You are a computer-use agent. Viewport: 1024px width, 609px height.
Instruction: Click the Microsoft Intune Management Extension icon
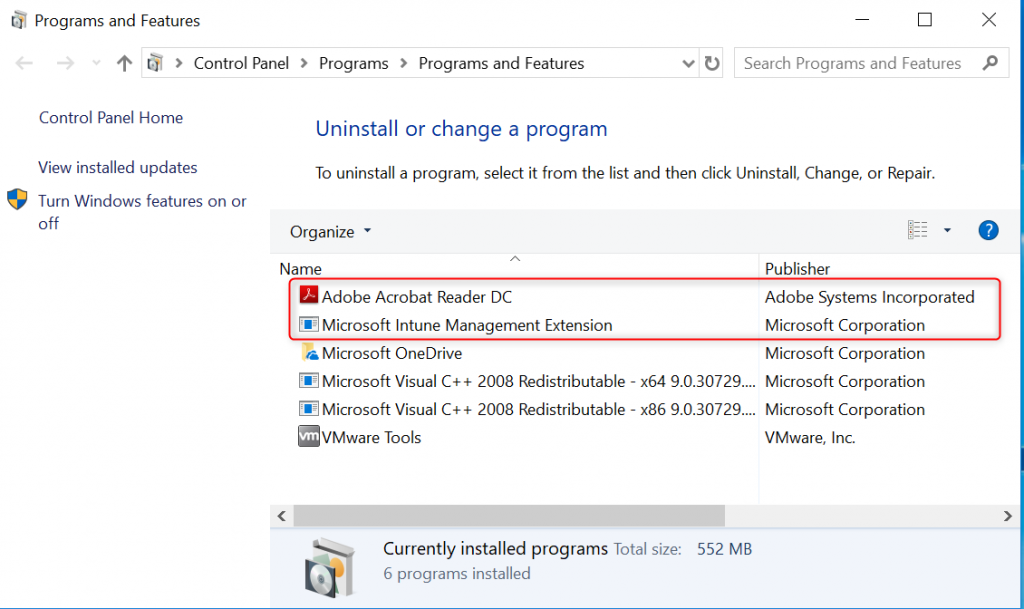click(x=308, y=324)
